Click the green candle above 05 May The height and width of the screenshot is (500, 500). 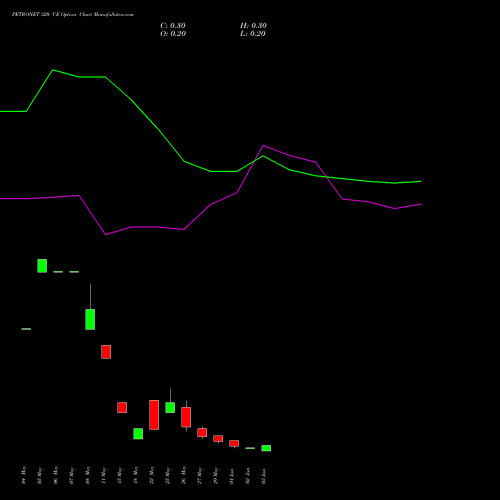coord(42,266)
